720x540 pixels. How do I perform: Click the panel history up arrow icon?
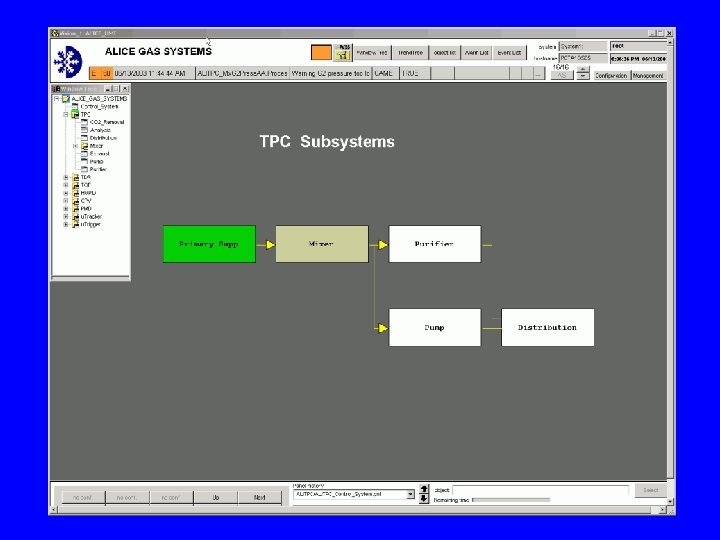424,489
